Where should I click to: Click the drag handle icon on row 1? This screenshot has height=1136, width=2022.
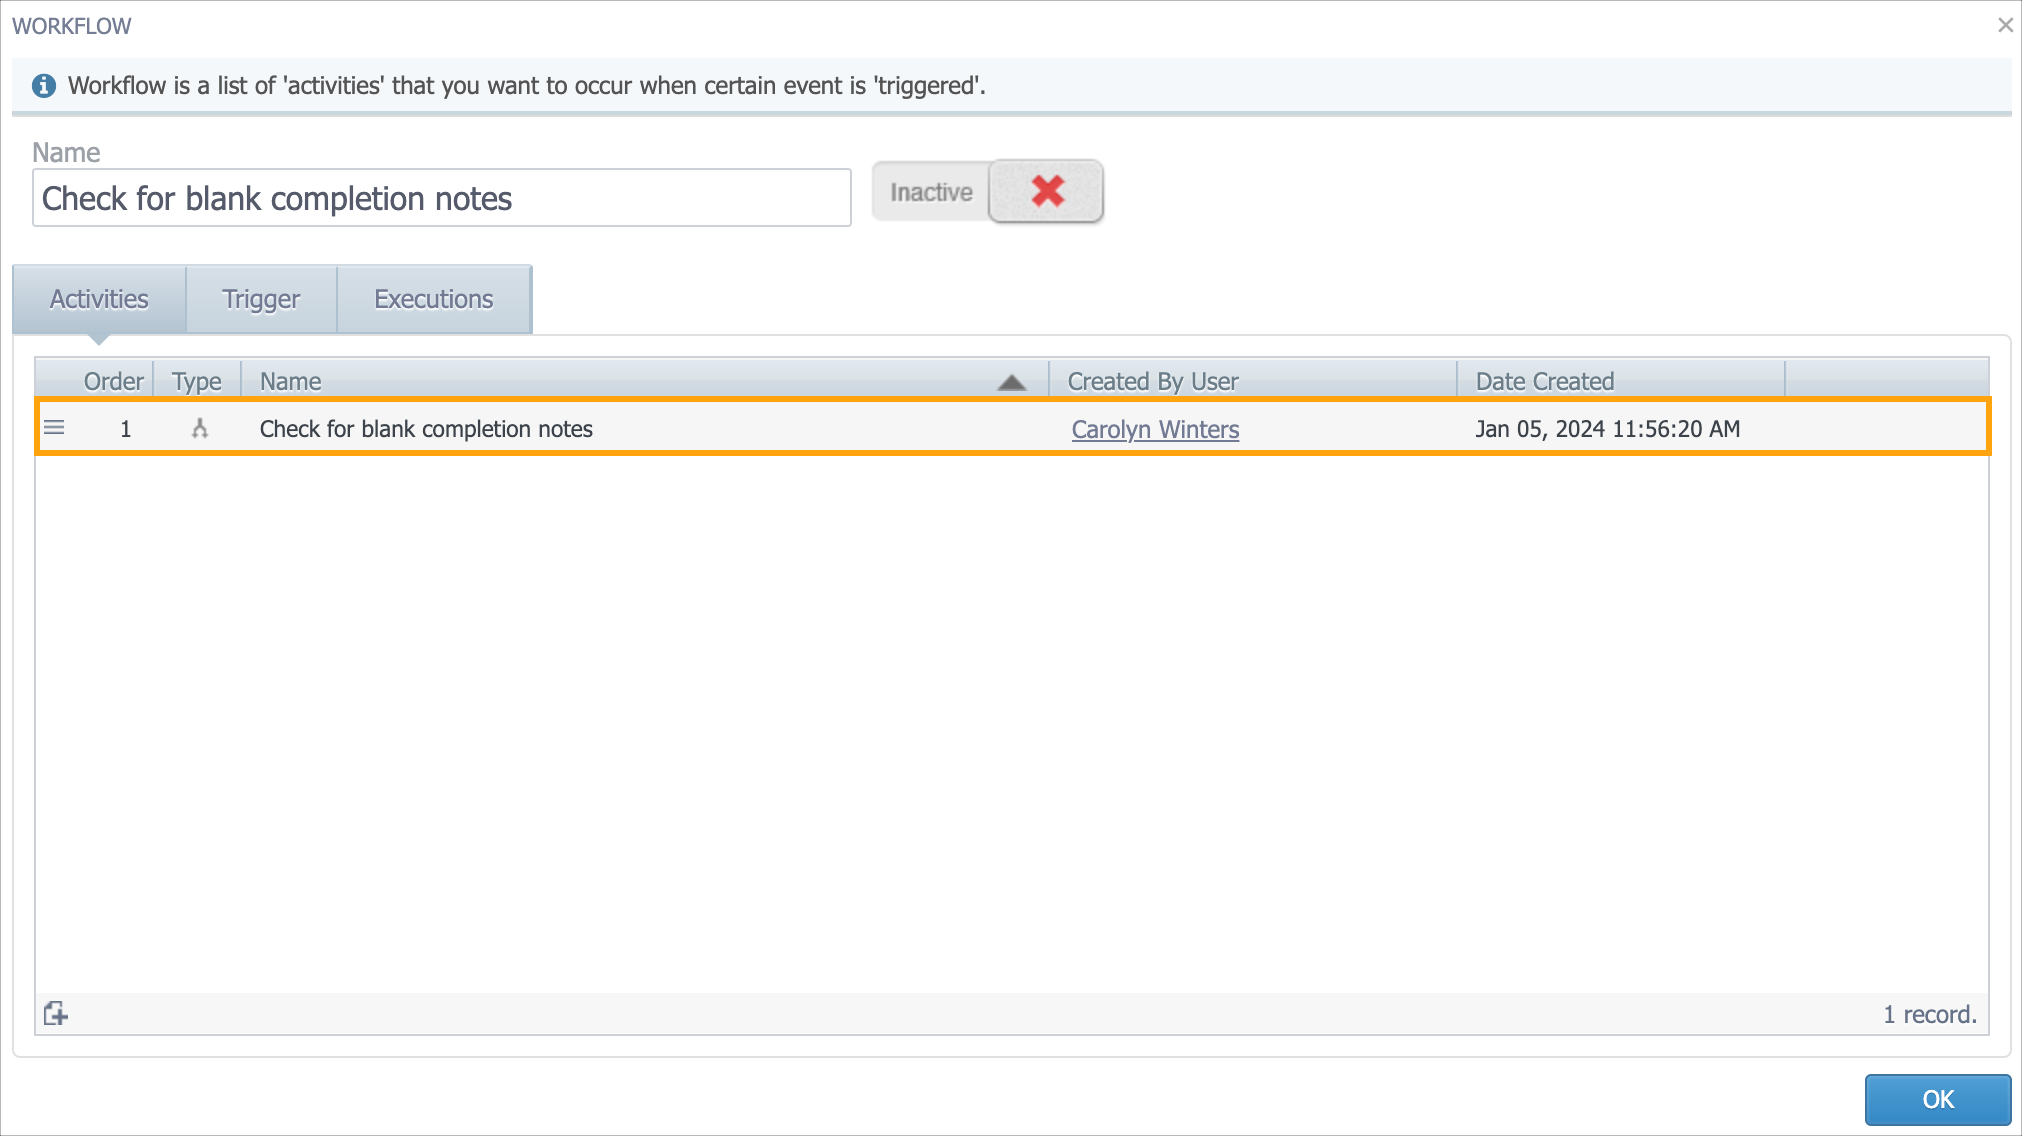tap(54, 428)
